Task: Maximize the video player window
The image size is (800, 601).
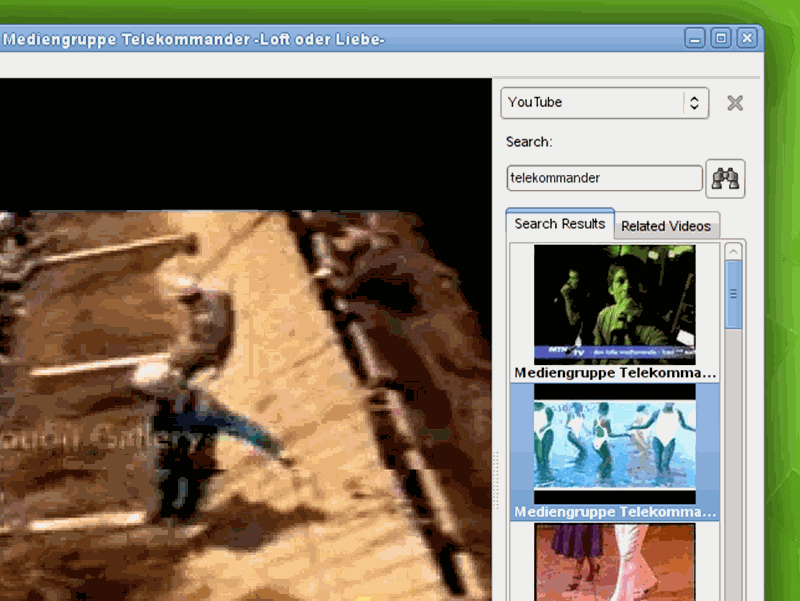Action: click(721, 38)
